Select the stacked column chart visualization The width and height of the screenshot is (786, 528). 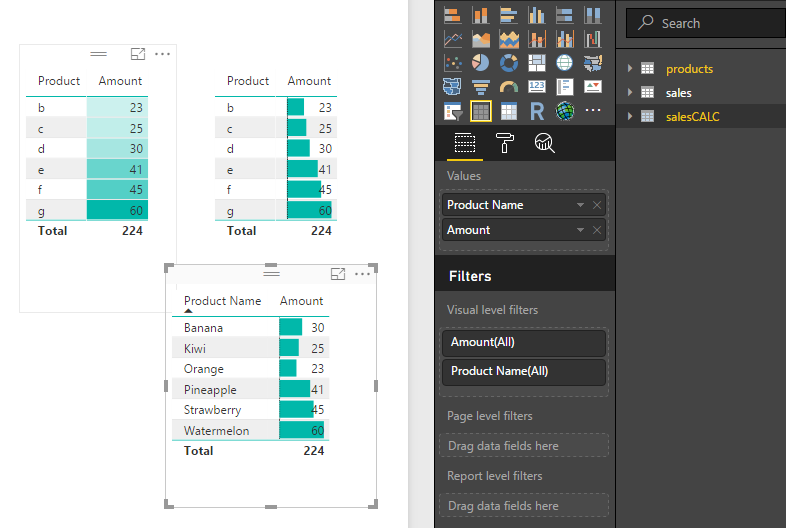[x=481, y=16]
